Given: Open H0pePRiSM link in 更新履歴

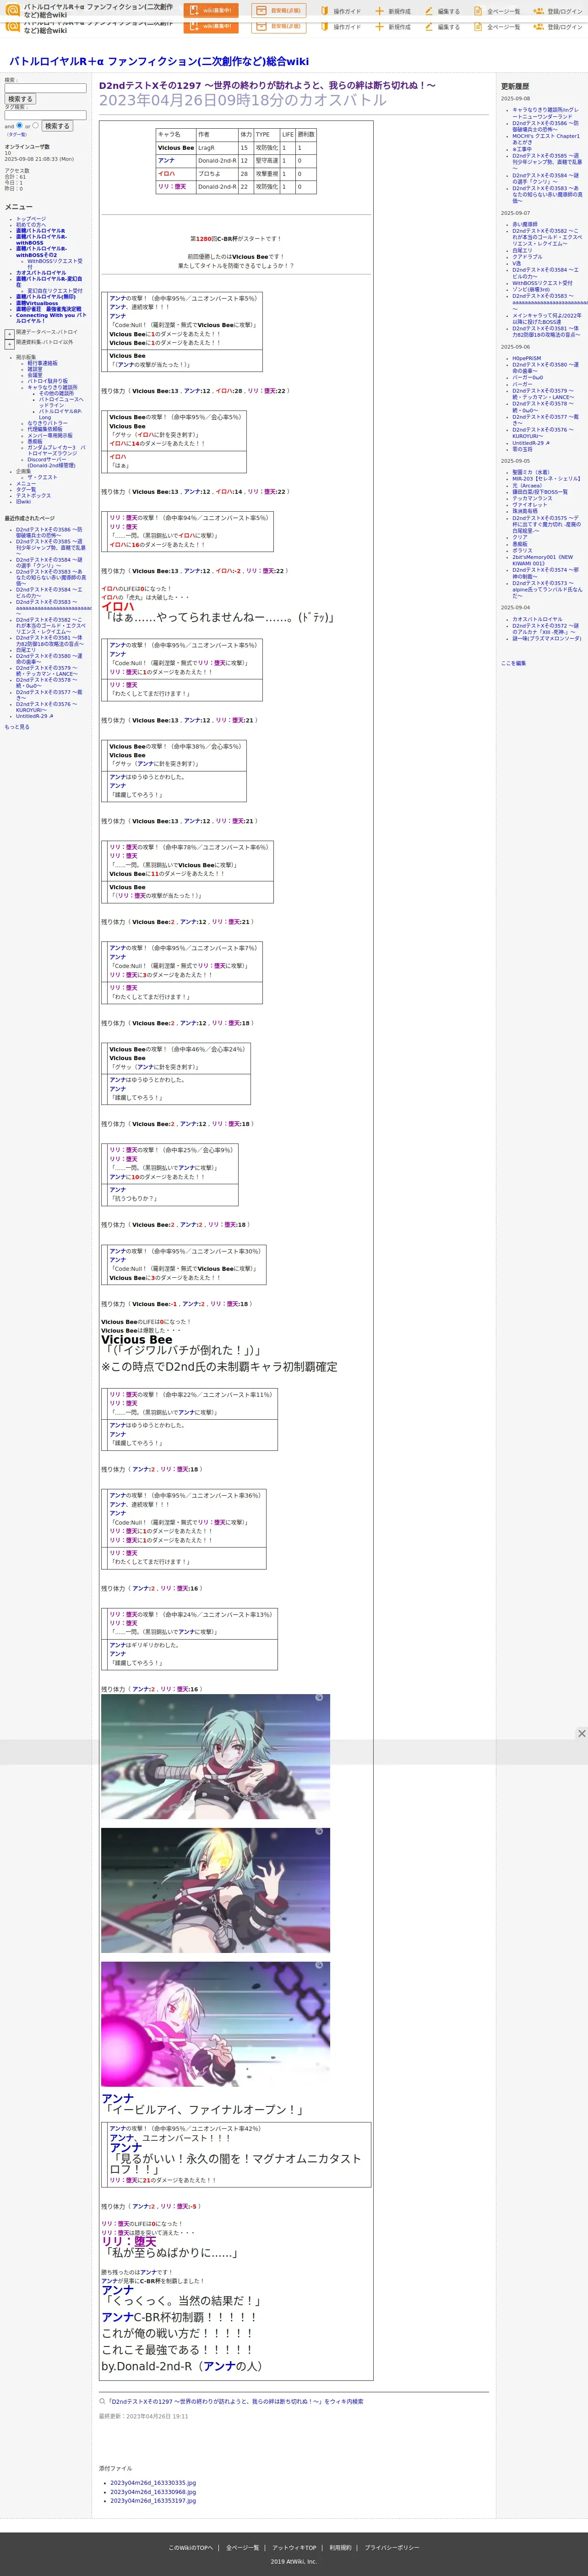Looking at the screenshot, I should click(x=527, y=358).
